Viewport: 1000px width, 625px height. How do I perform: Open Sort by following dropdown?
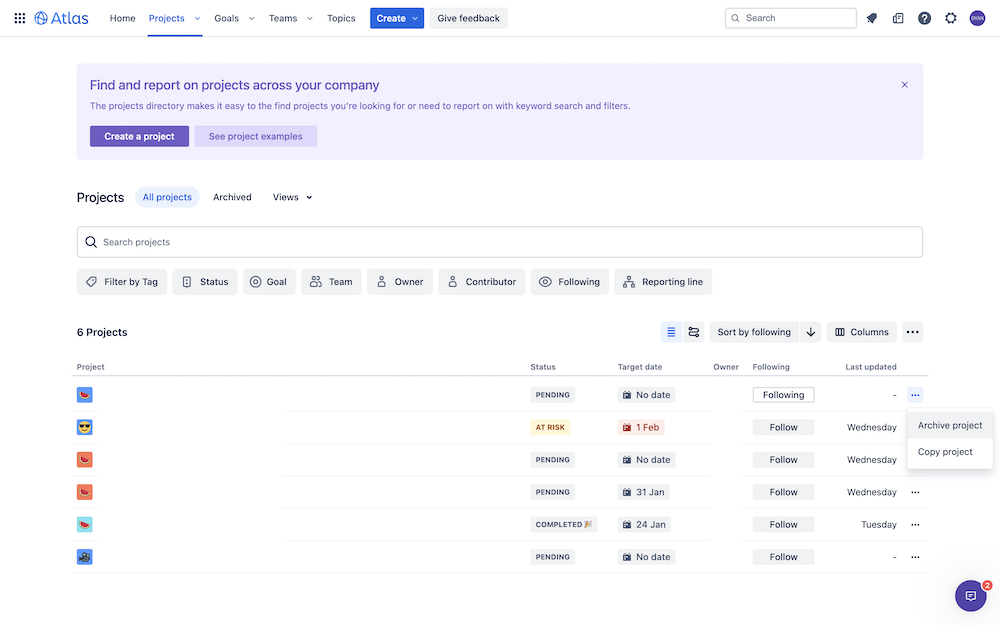click(x=754, y=332)
